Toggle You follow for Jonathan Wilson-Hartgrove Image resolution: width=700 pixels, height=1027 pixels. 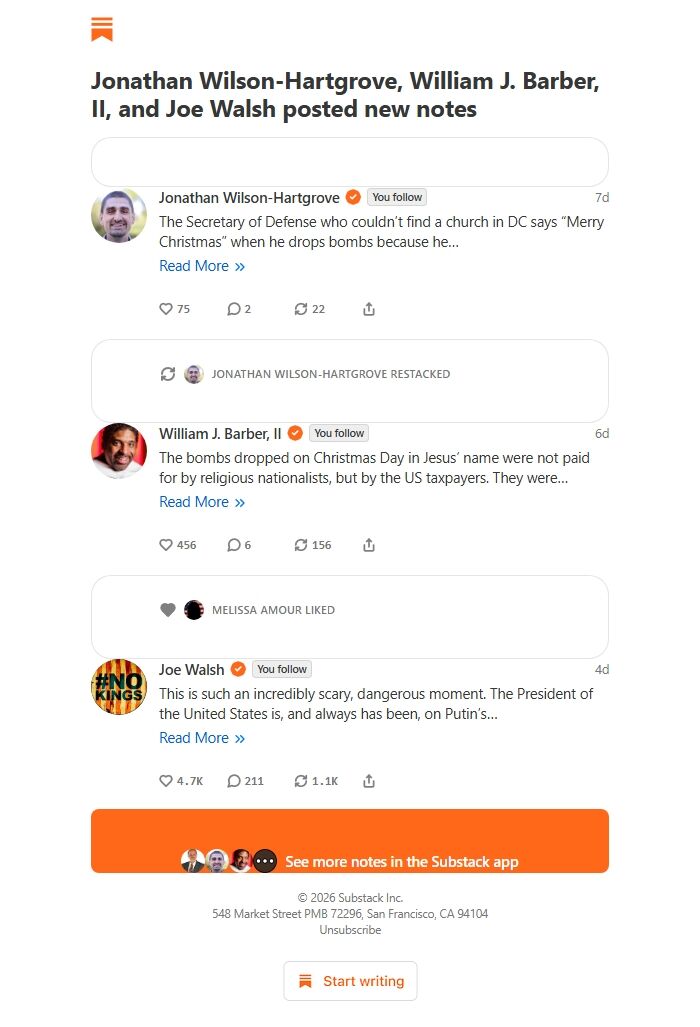[x=396, y=197]
